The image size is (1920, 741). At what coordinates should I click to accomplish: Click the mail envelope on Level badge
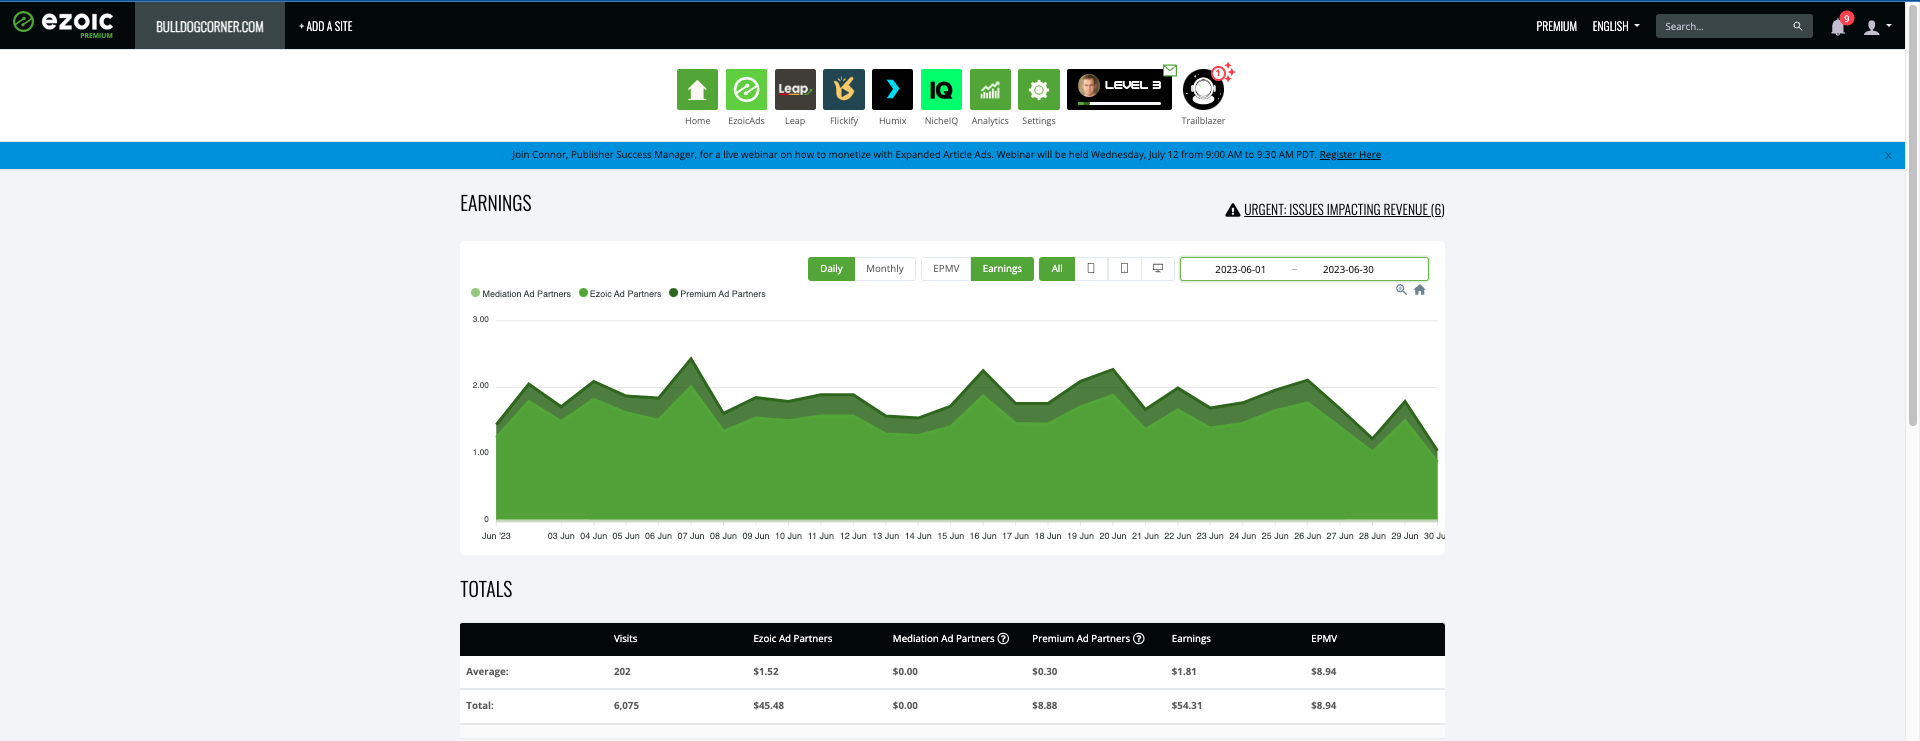[1170, 70]
